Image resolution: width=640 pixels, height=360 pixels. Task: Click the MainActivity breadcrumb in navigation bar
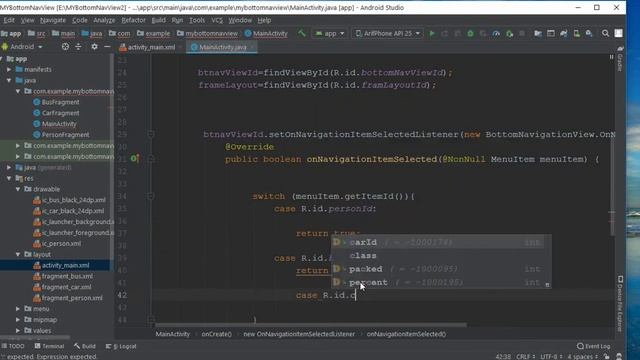(x=266, y=33)
